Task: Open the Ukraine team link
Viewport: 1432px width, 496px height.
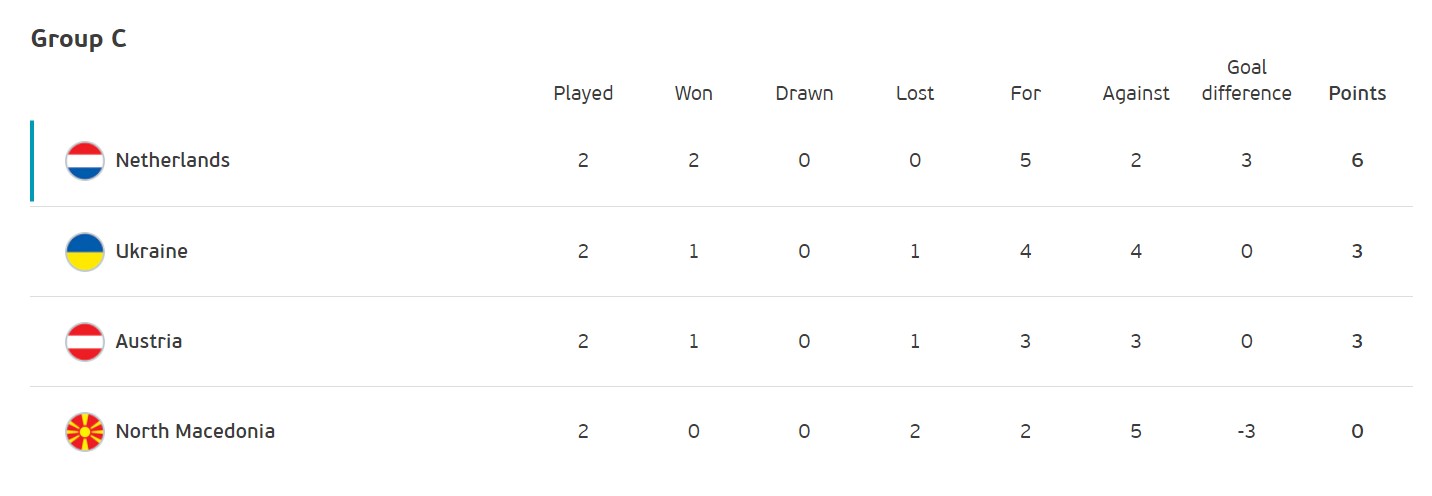Action: click(151, 251)
